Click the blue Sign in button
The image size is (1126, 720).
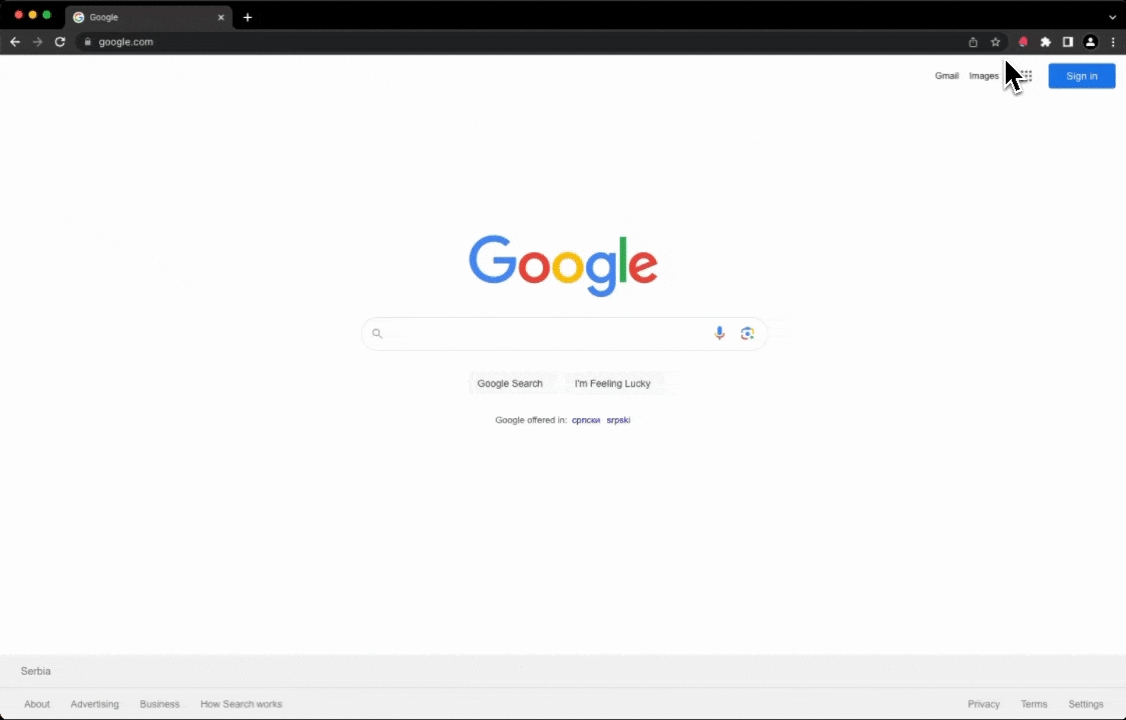click(x=1081, y=76)
